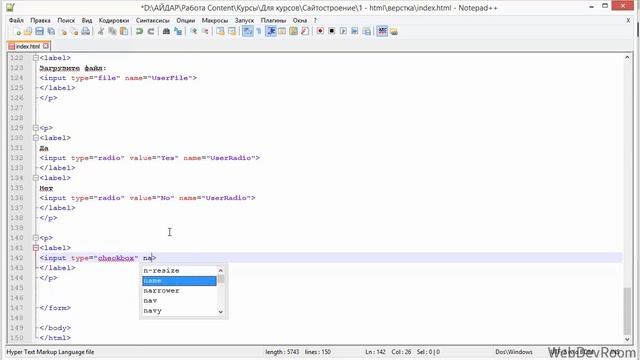The width and height of the screenshot is (640, 360).
Task: Select the index.html document tab
Action: pyautogui.click(x=28, y=46)
